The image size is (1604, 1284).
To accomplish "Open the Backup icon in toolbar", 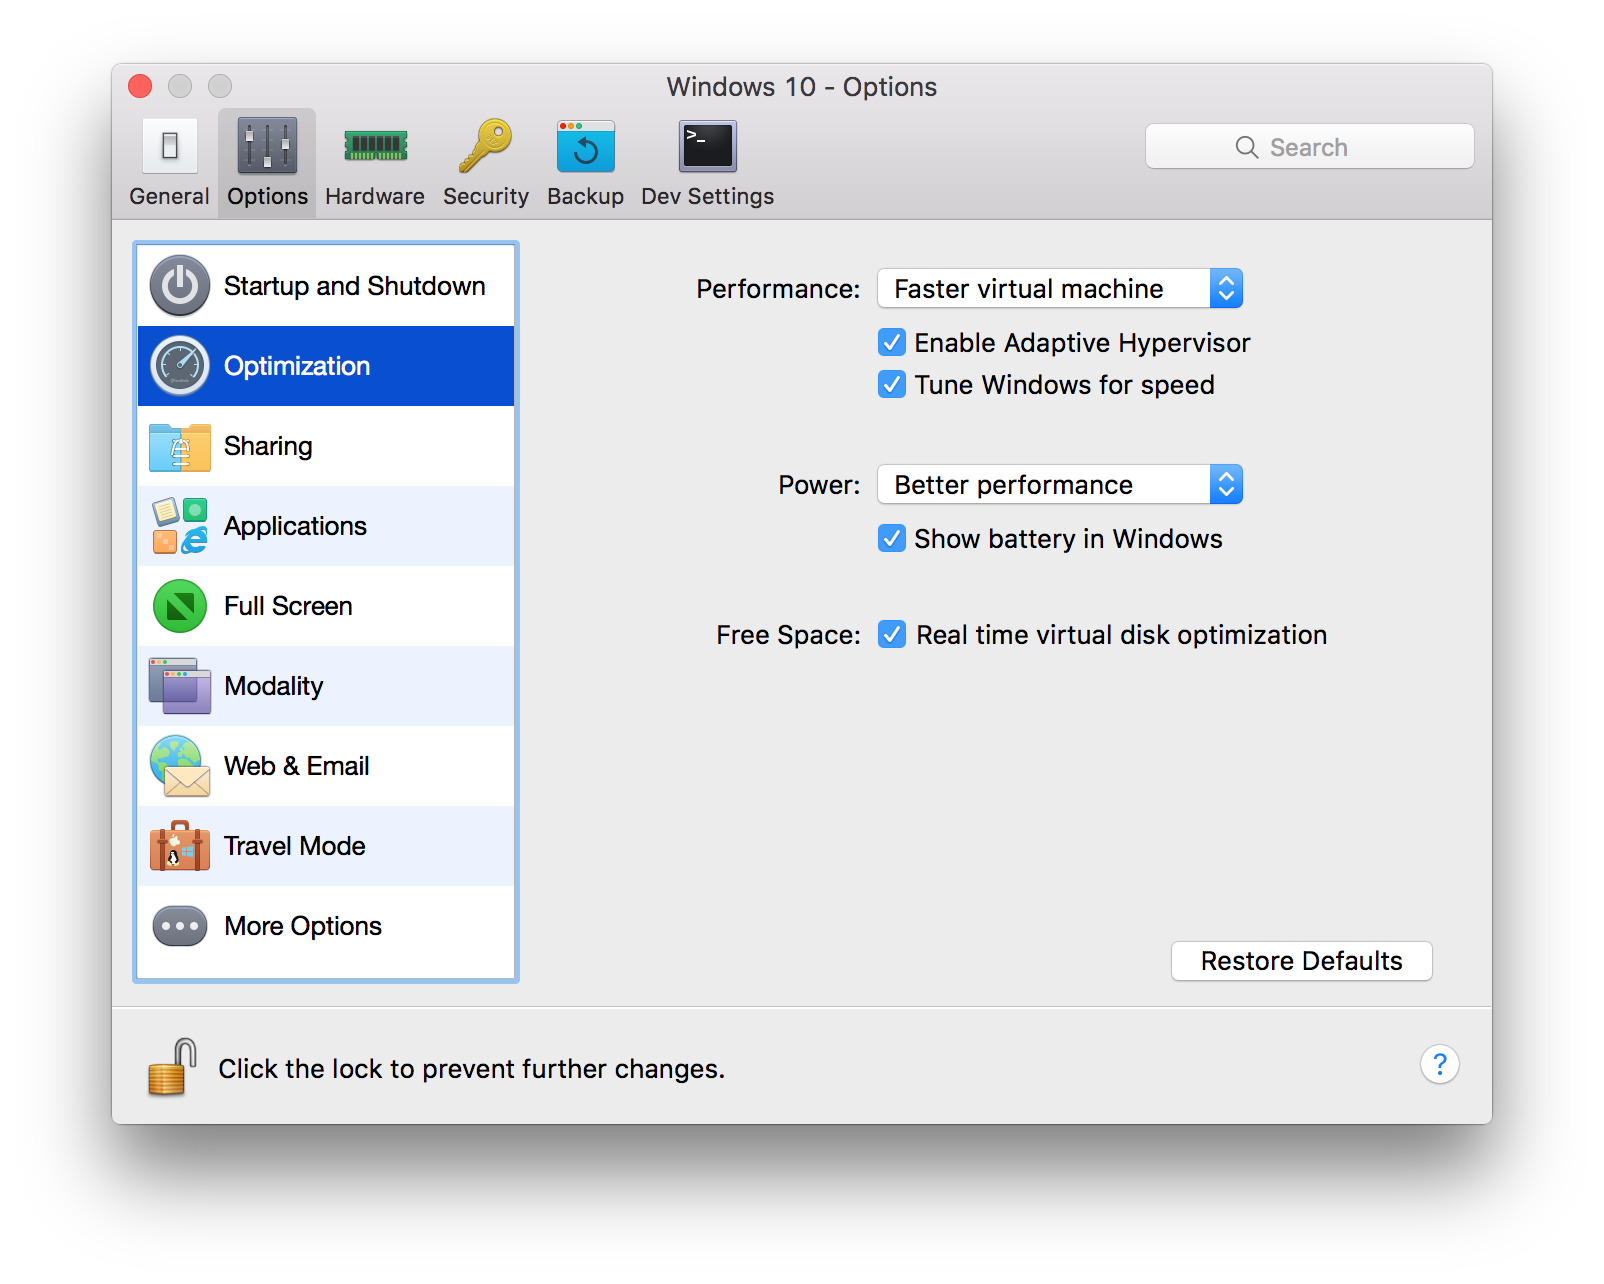I will click(585, 147).
